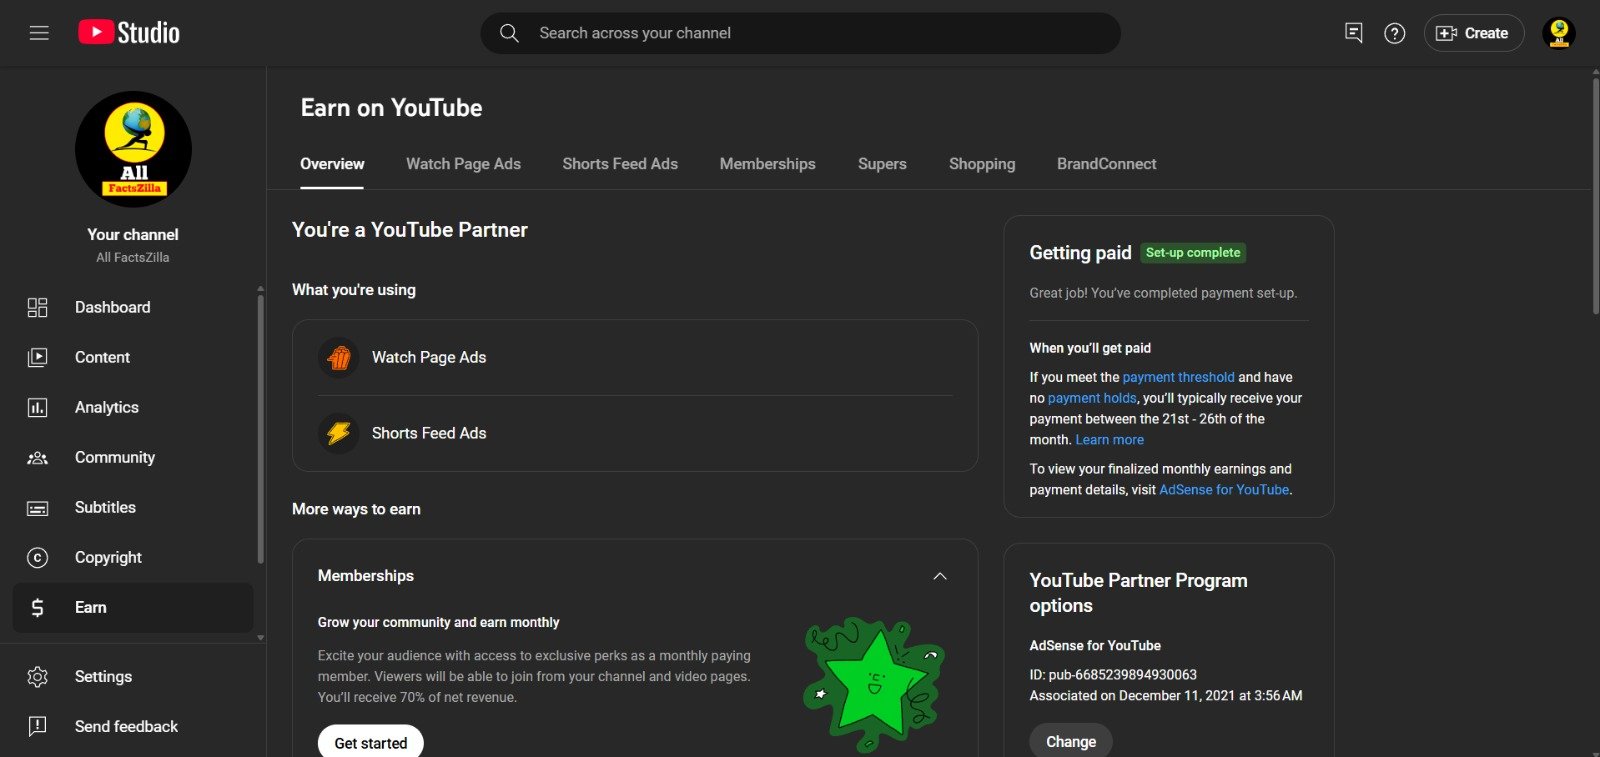This screenshot has width=1600, height=757.
Task: Click the Change AdSense button
Action: point(1071,742)
